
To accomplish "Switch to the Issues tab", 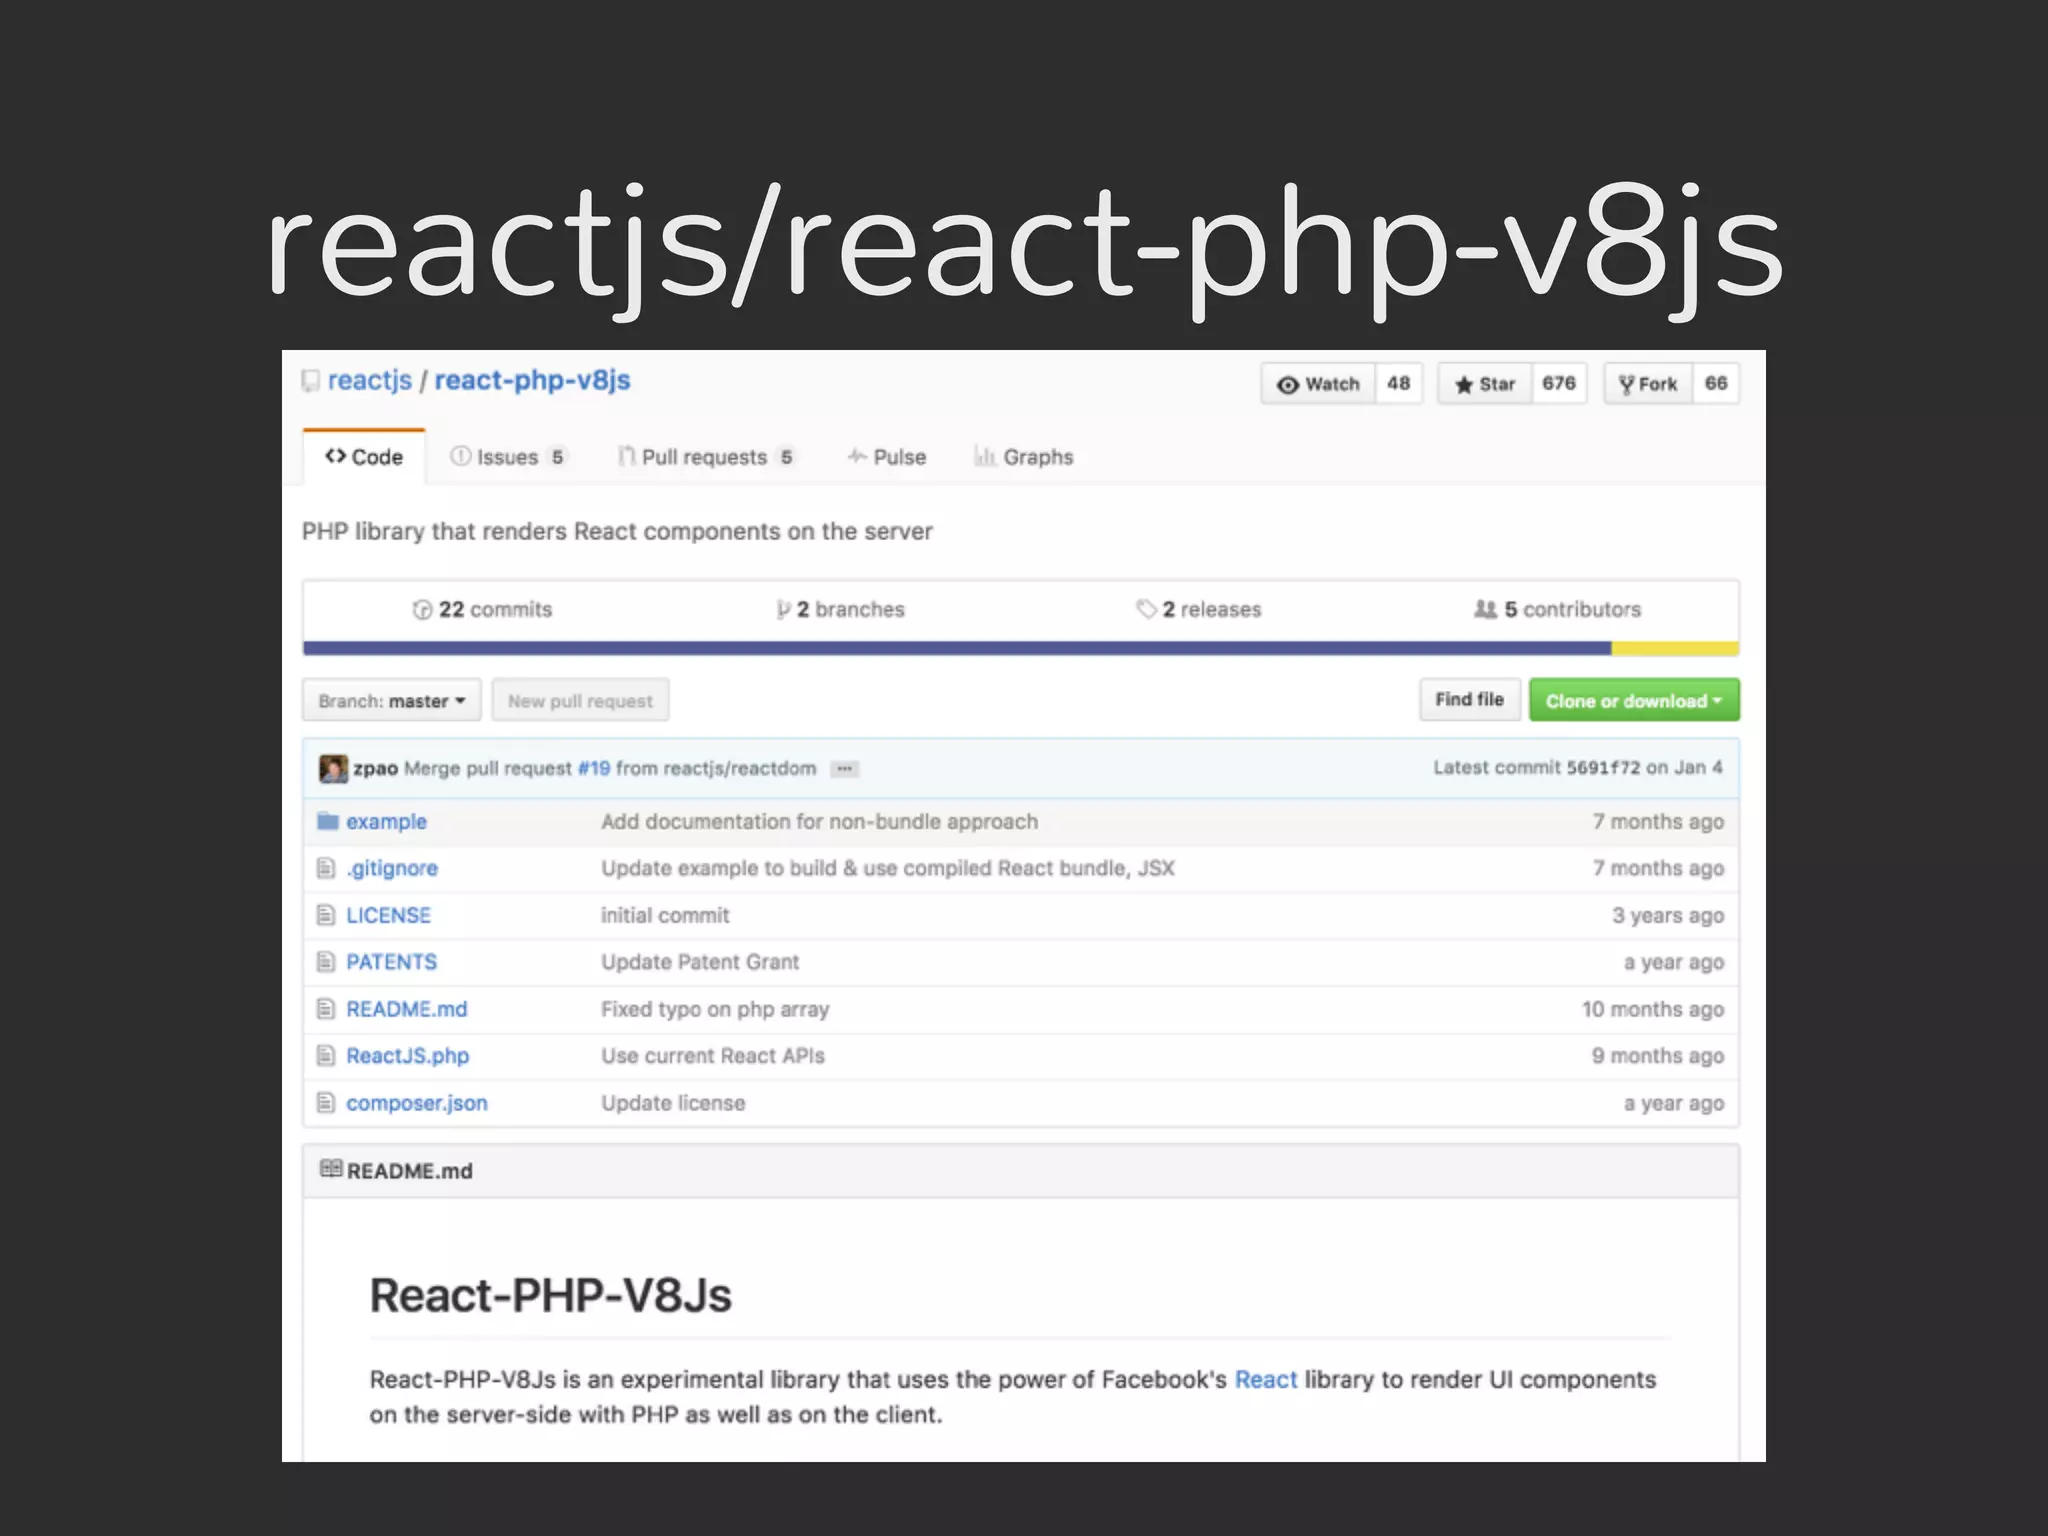I will pos(509,457).
